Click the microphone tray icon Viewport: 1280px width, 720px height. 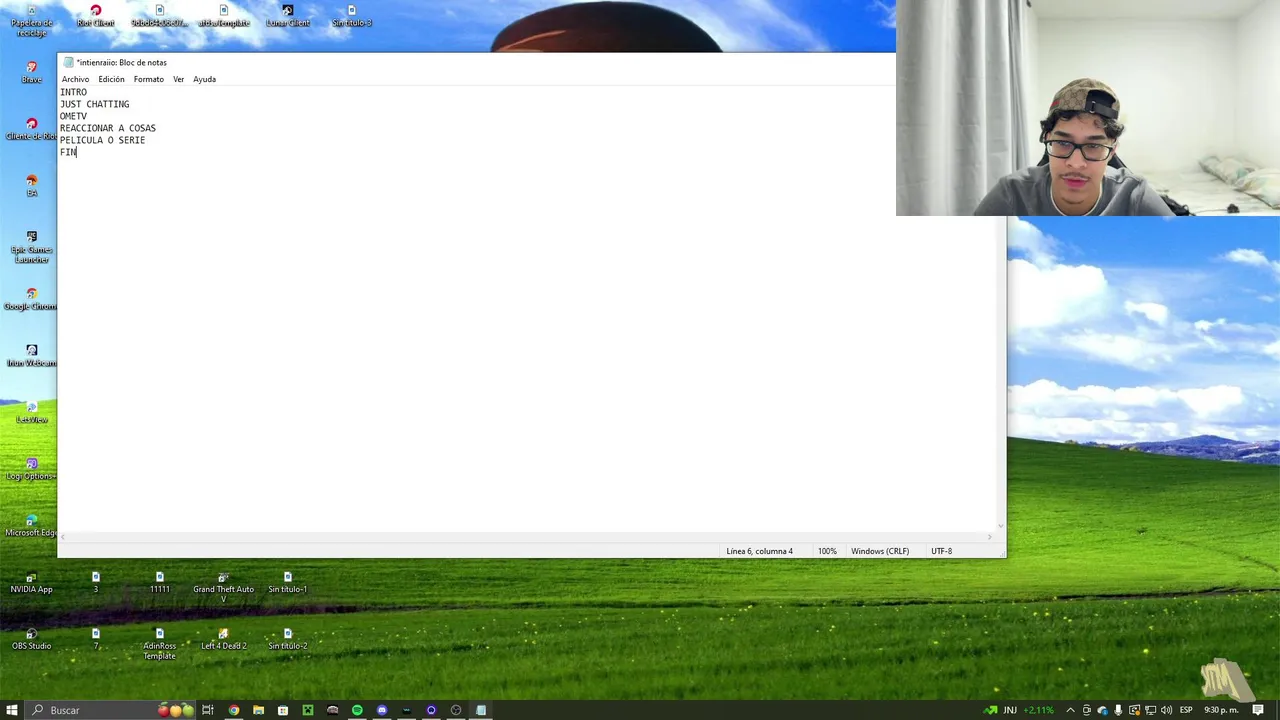tap(1118, 710)
